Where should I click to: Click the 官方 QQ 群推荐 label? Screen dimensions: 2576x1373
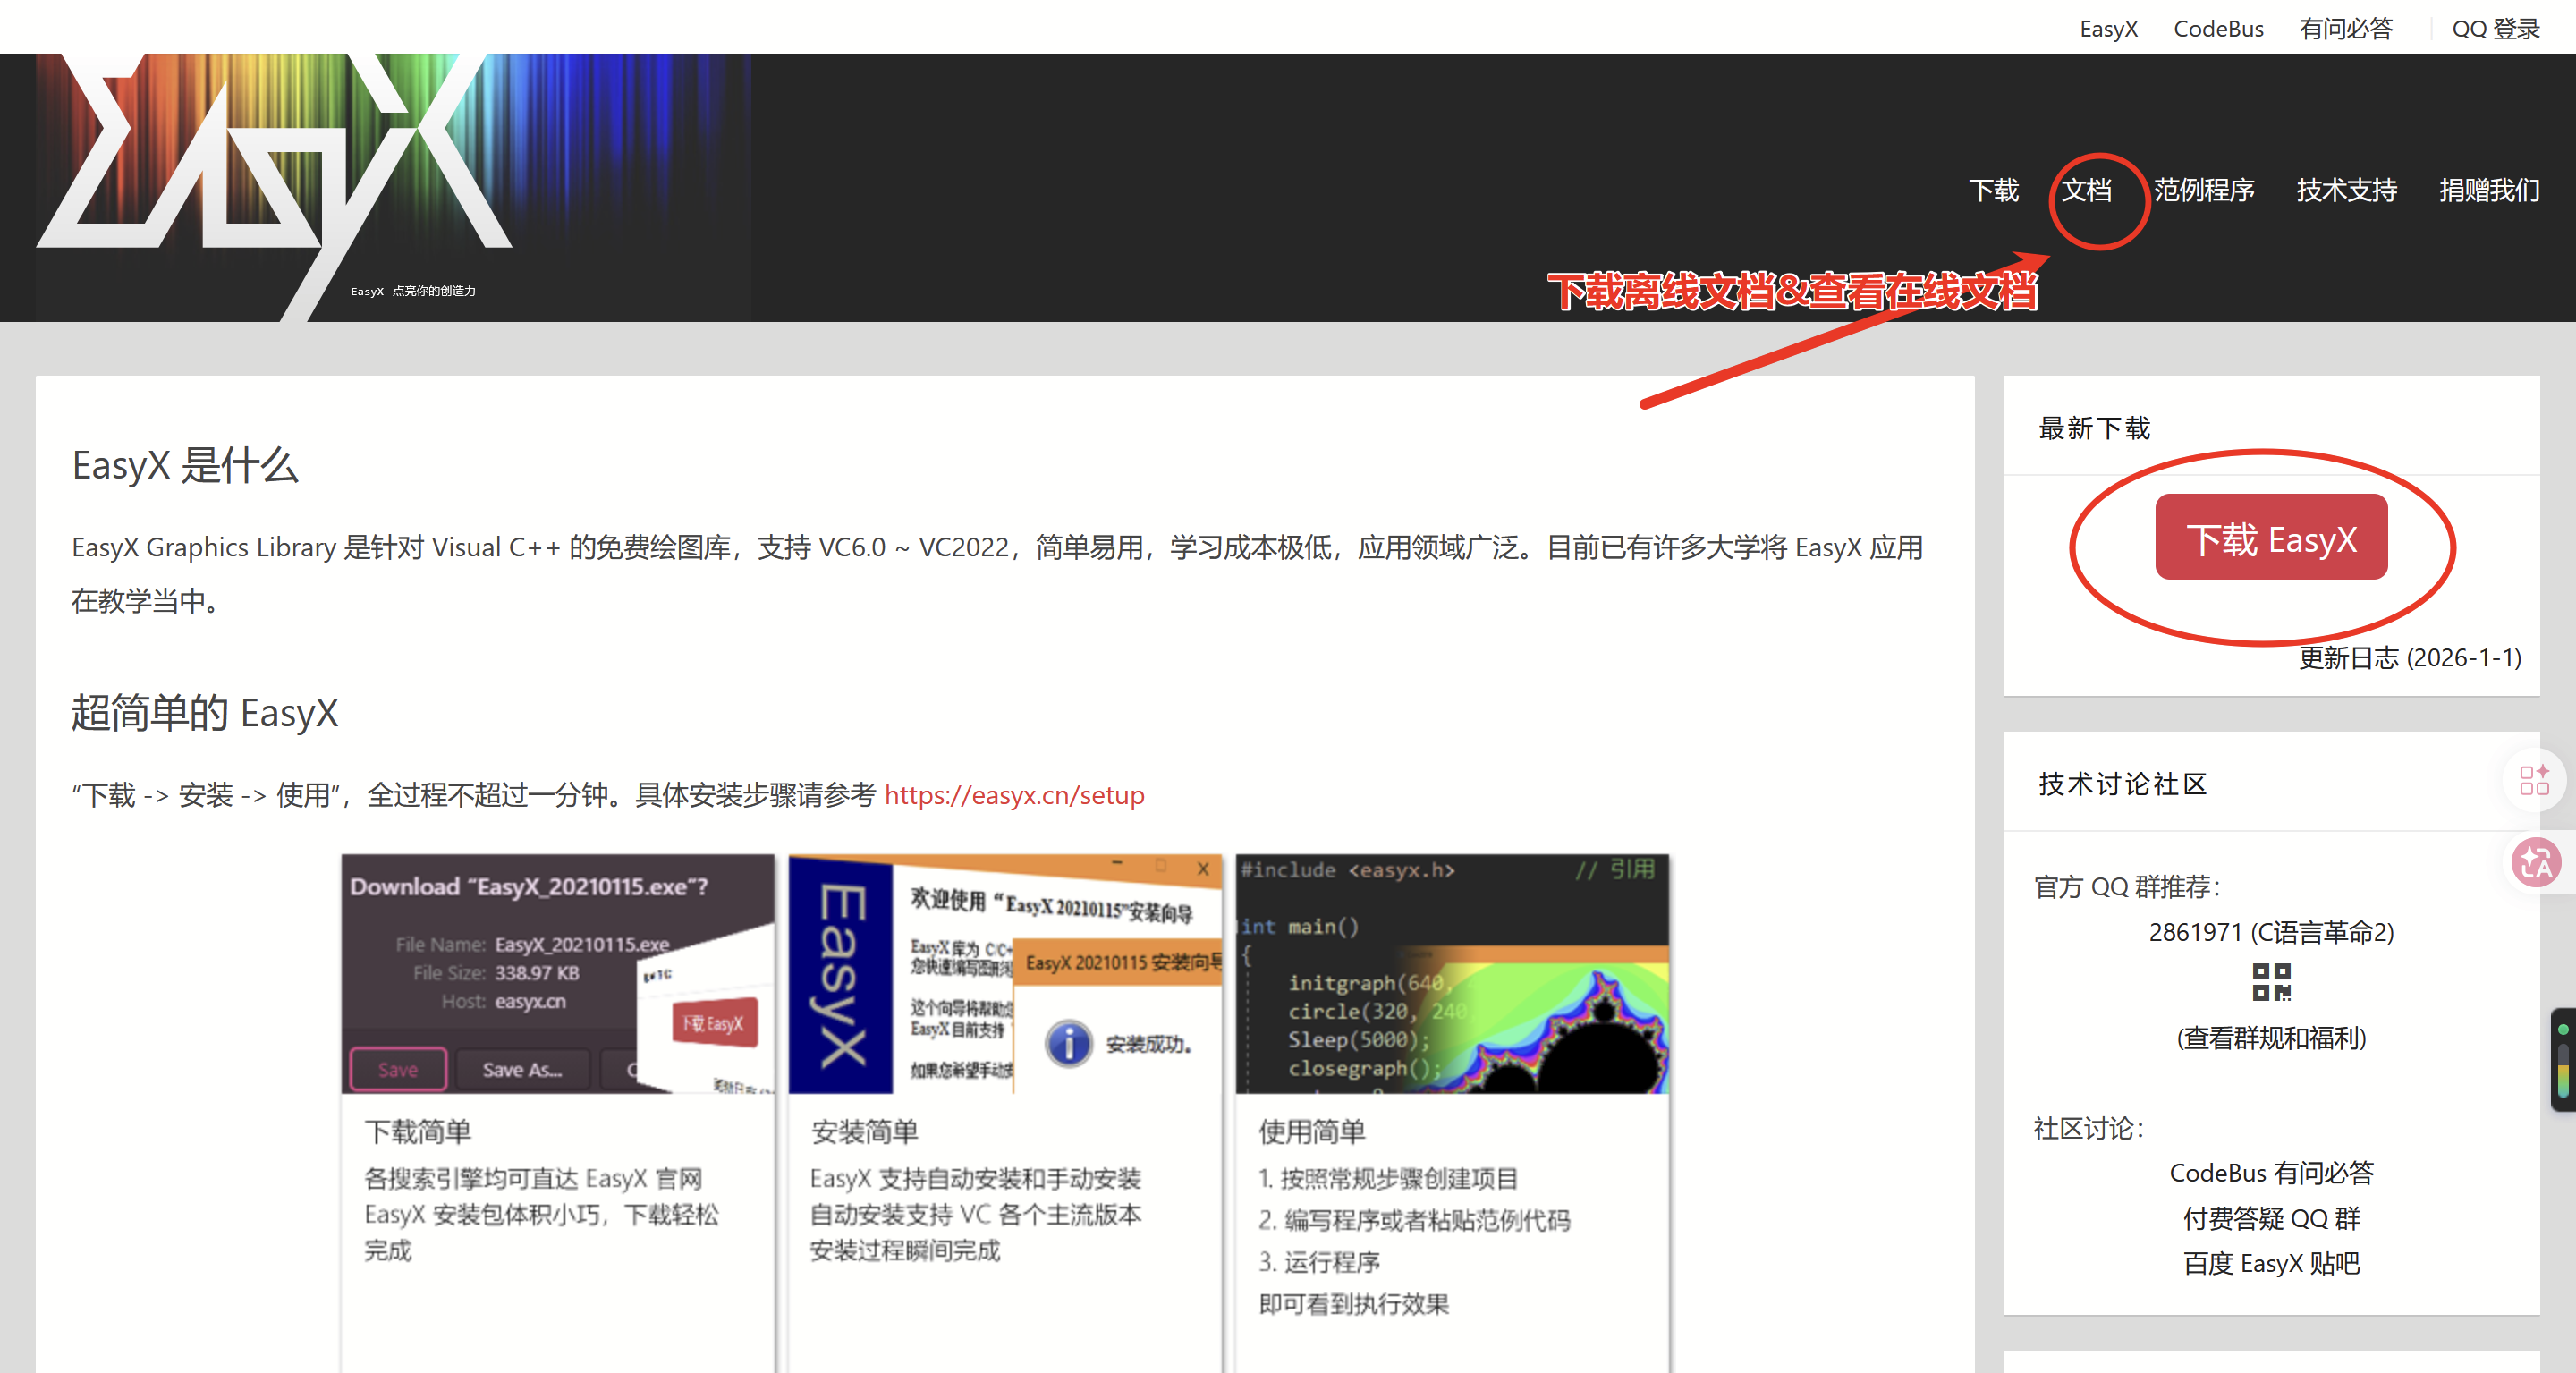(2127, 887)
